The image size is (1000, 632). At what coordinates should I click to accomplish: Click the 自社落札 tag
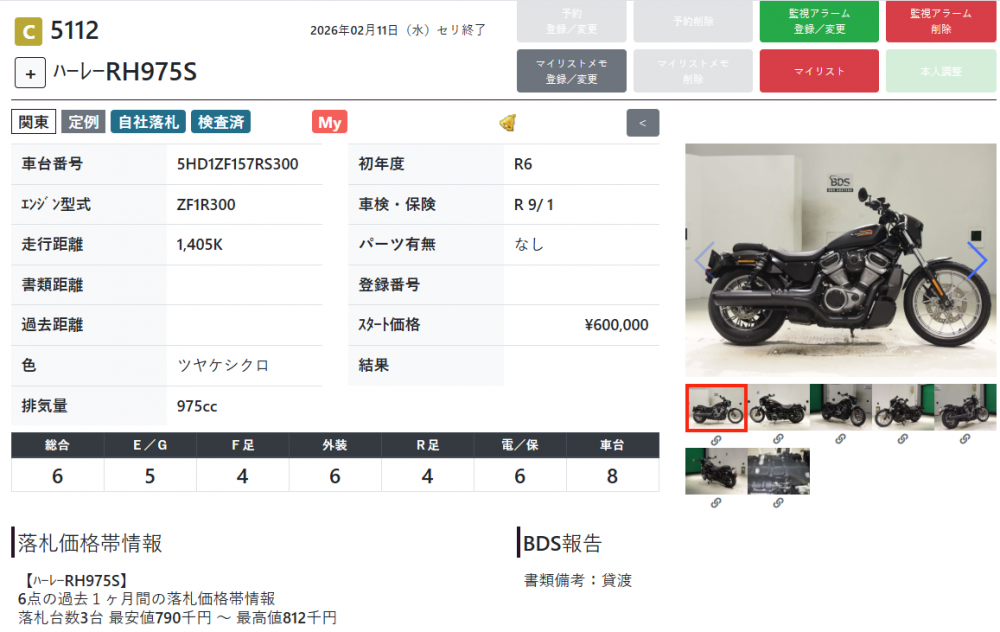click(148, 122)
